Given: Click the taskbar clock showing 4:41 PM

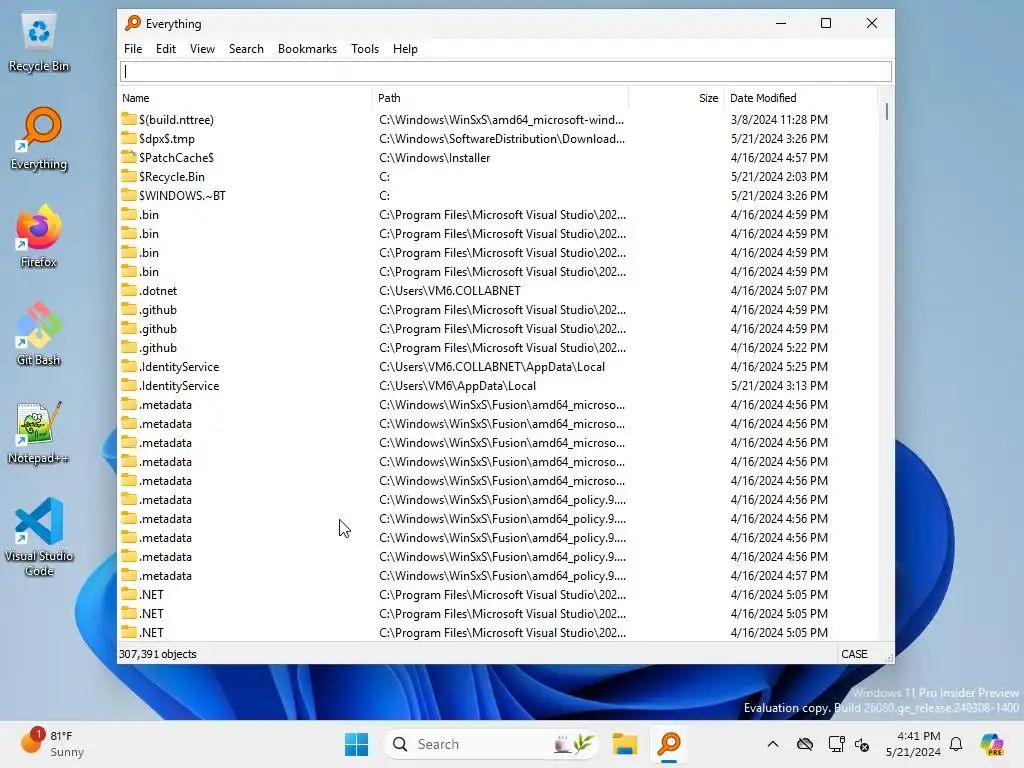Looking at the screenshot, I should click(913, 744).
